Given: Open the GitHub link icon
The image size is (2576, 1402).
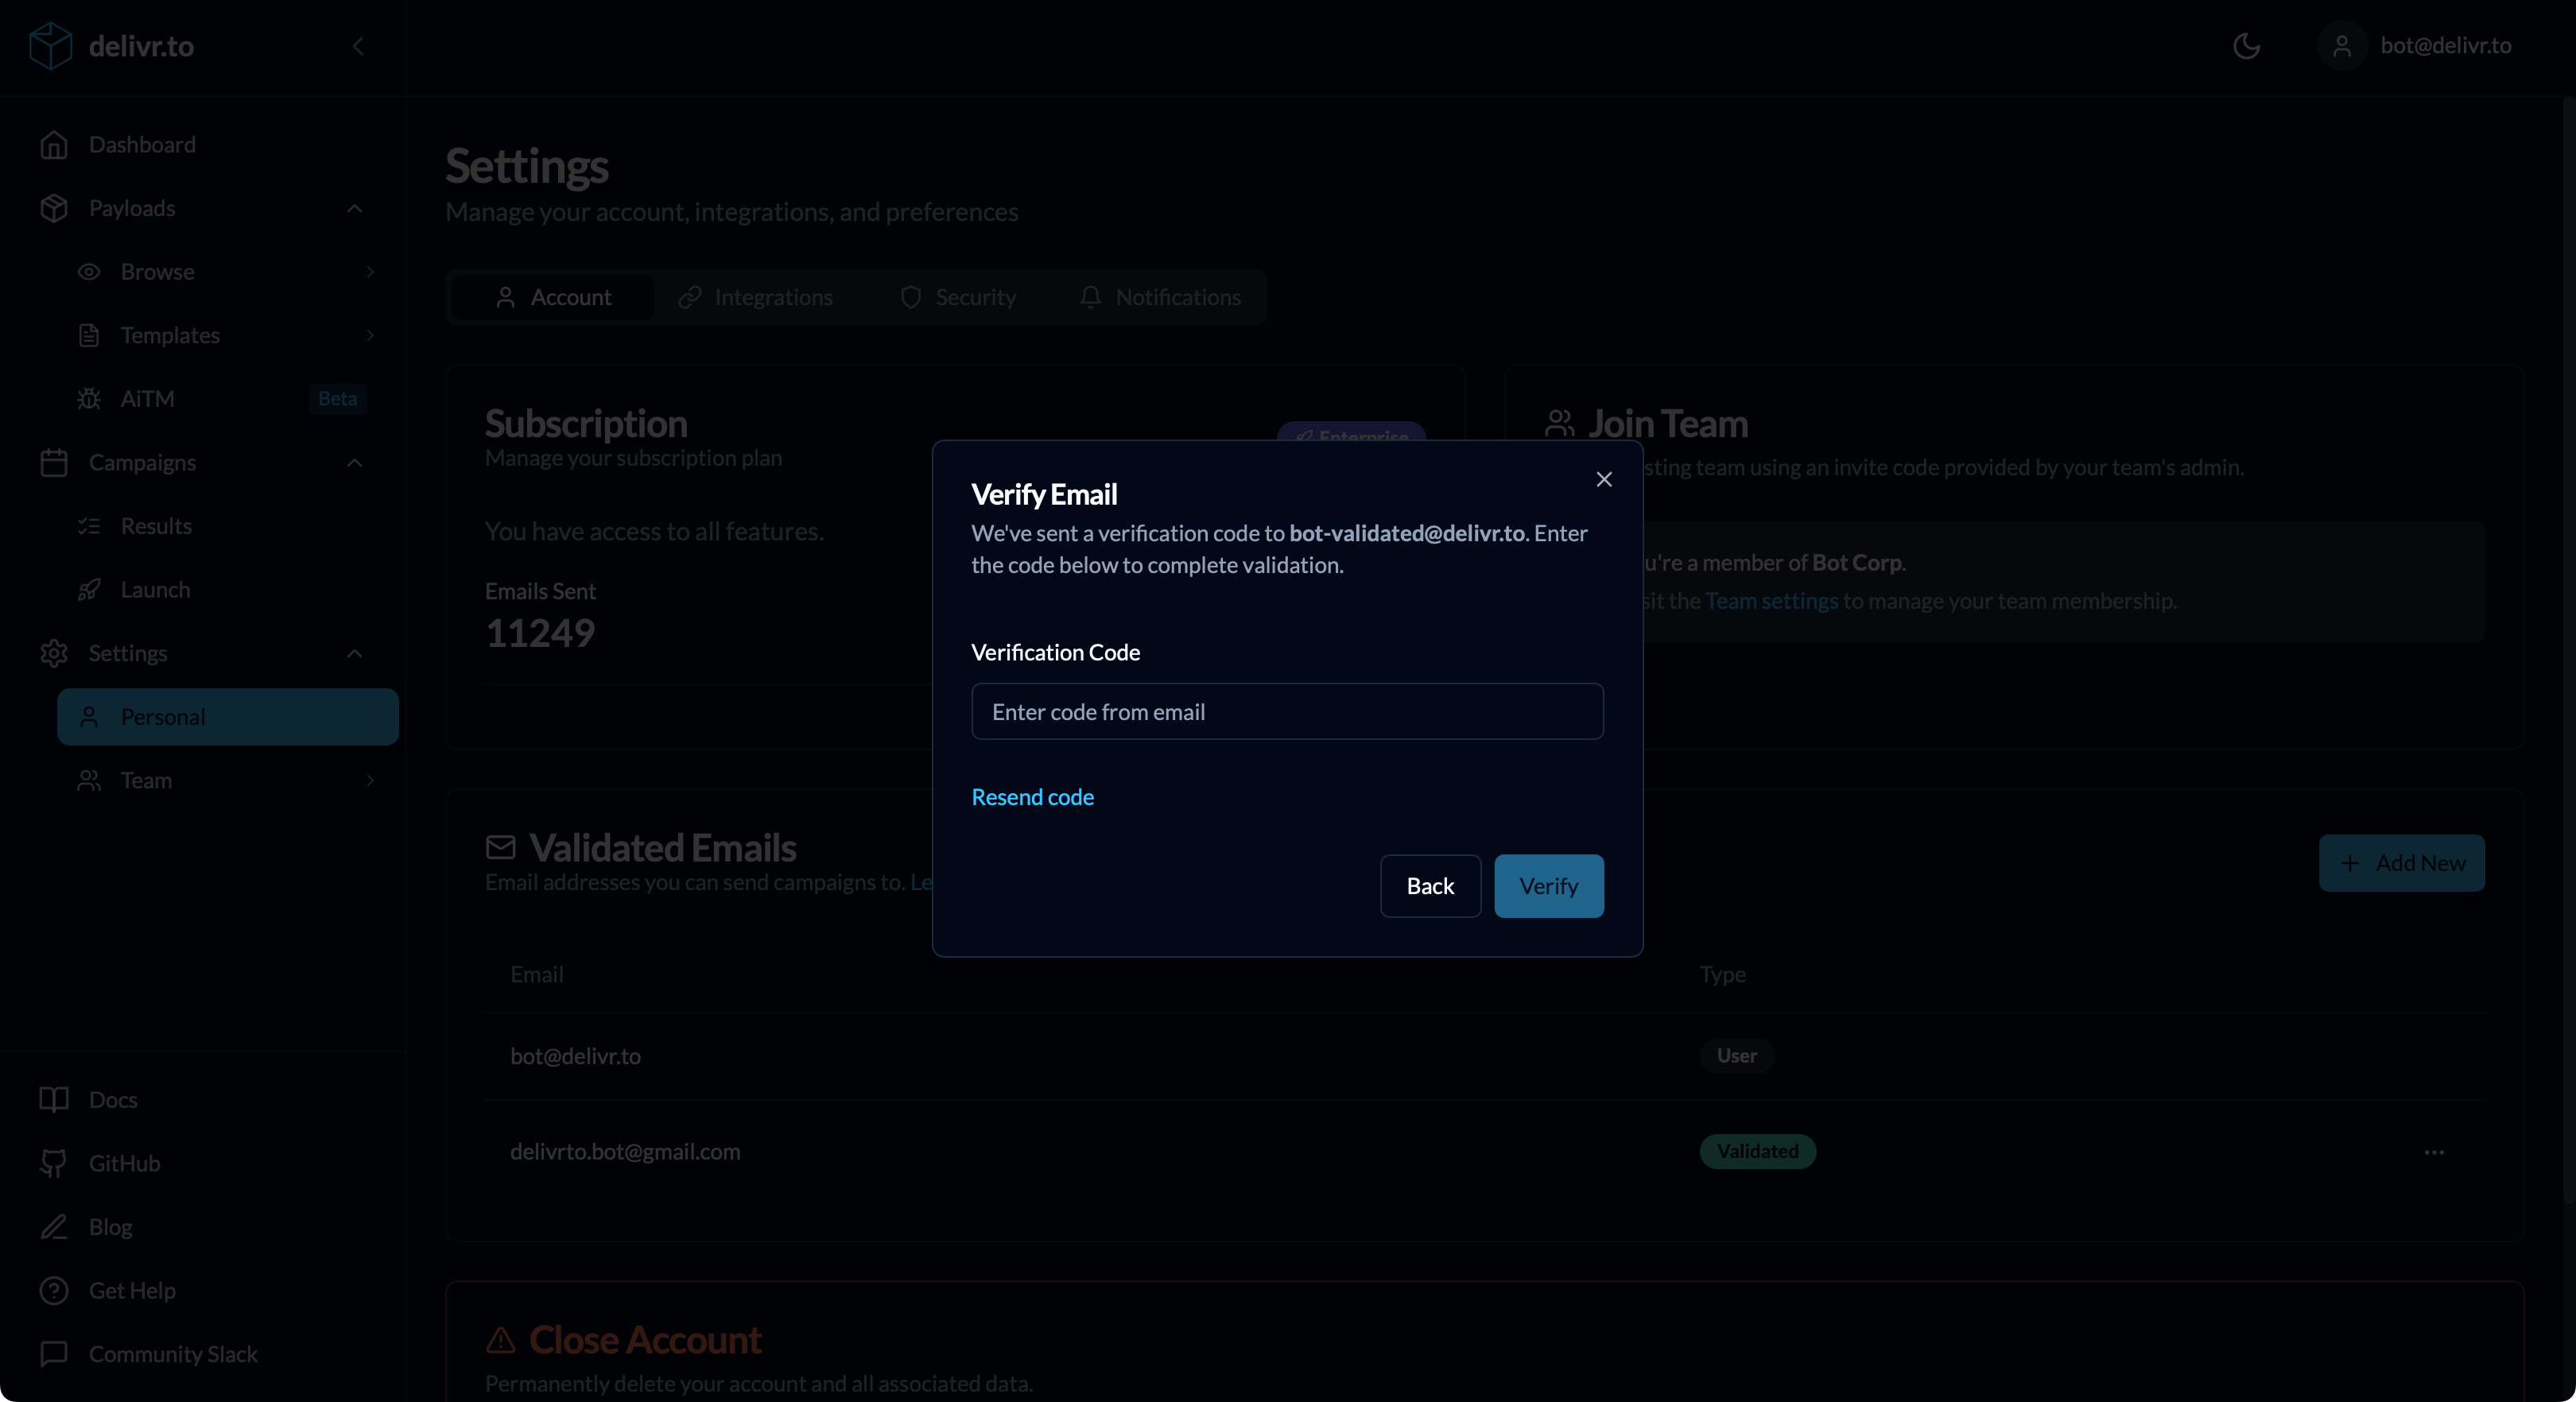Looking at the screenshot, I should [54, 1163].
